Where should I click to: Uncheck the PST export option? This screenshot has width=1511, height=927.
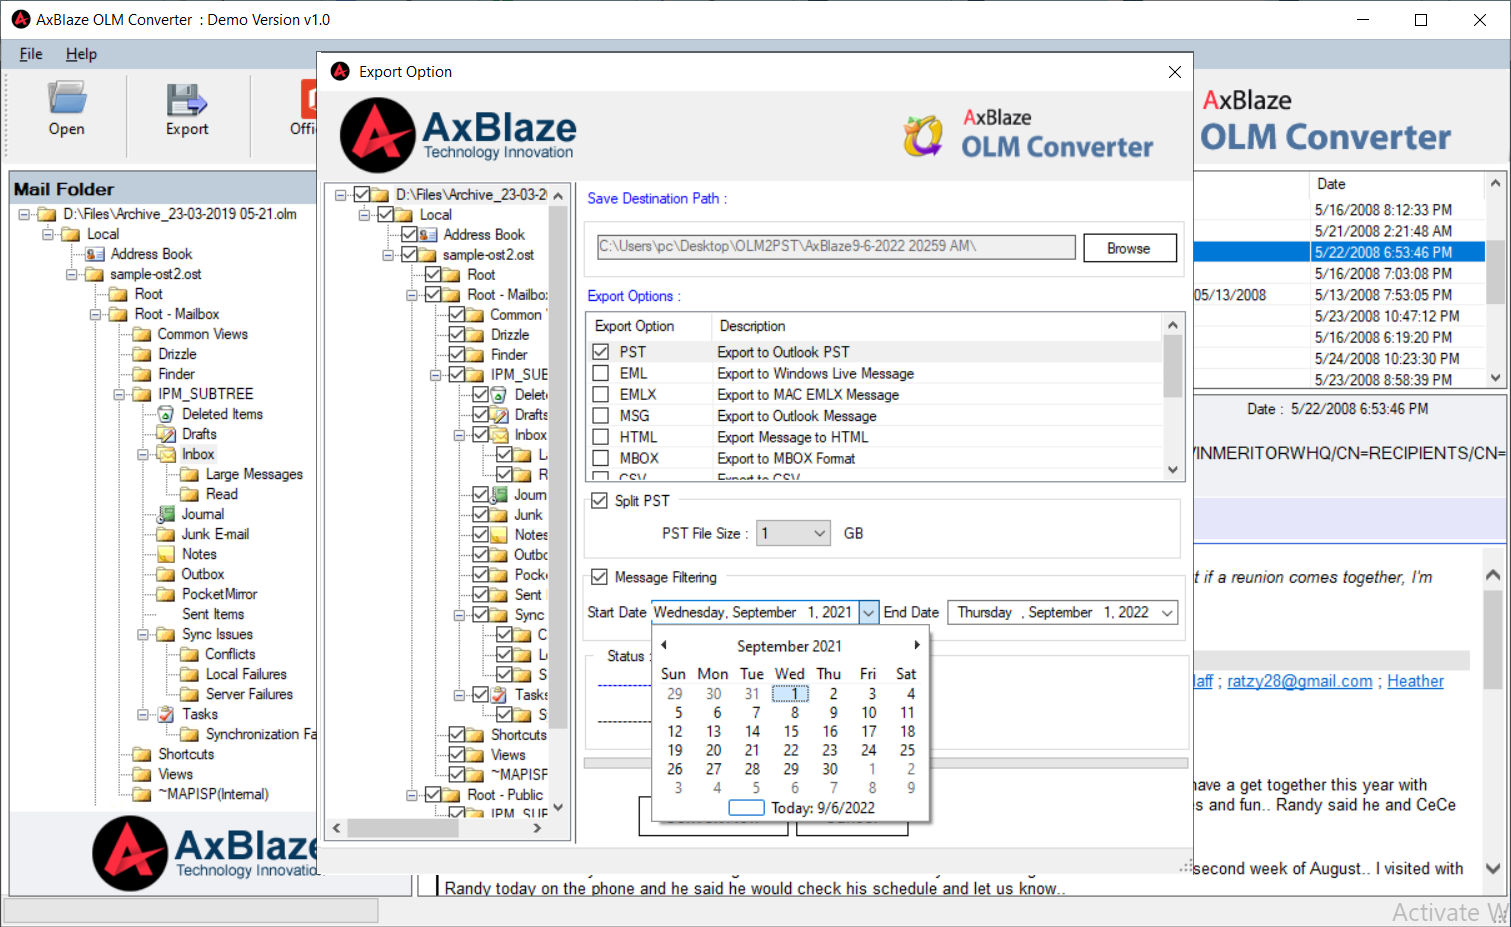[601, 352]
